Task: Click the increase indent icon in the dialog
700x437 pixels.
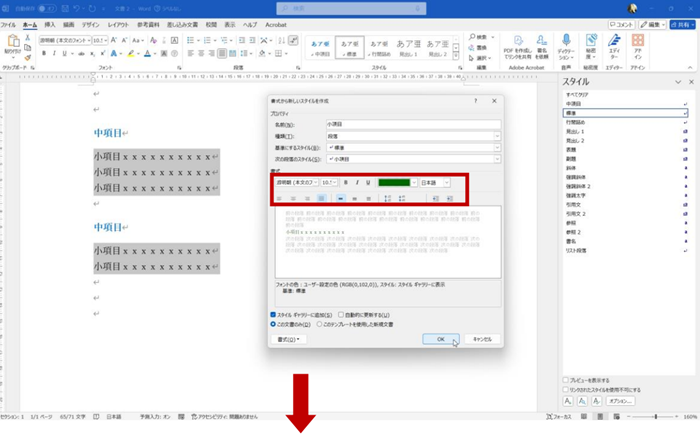Action: coord(451,199)
